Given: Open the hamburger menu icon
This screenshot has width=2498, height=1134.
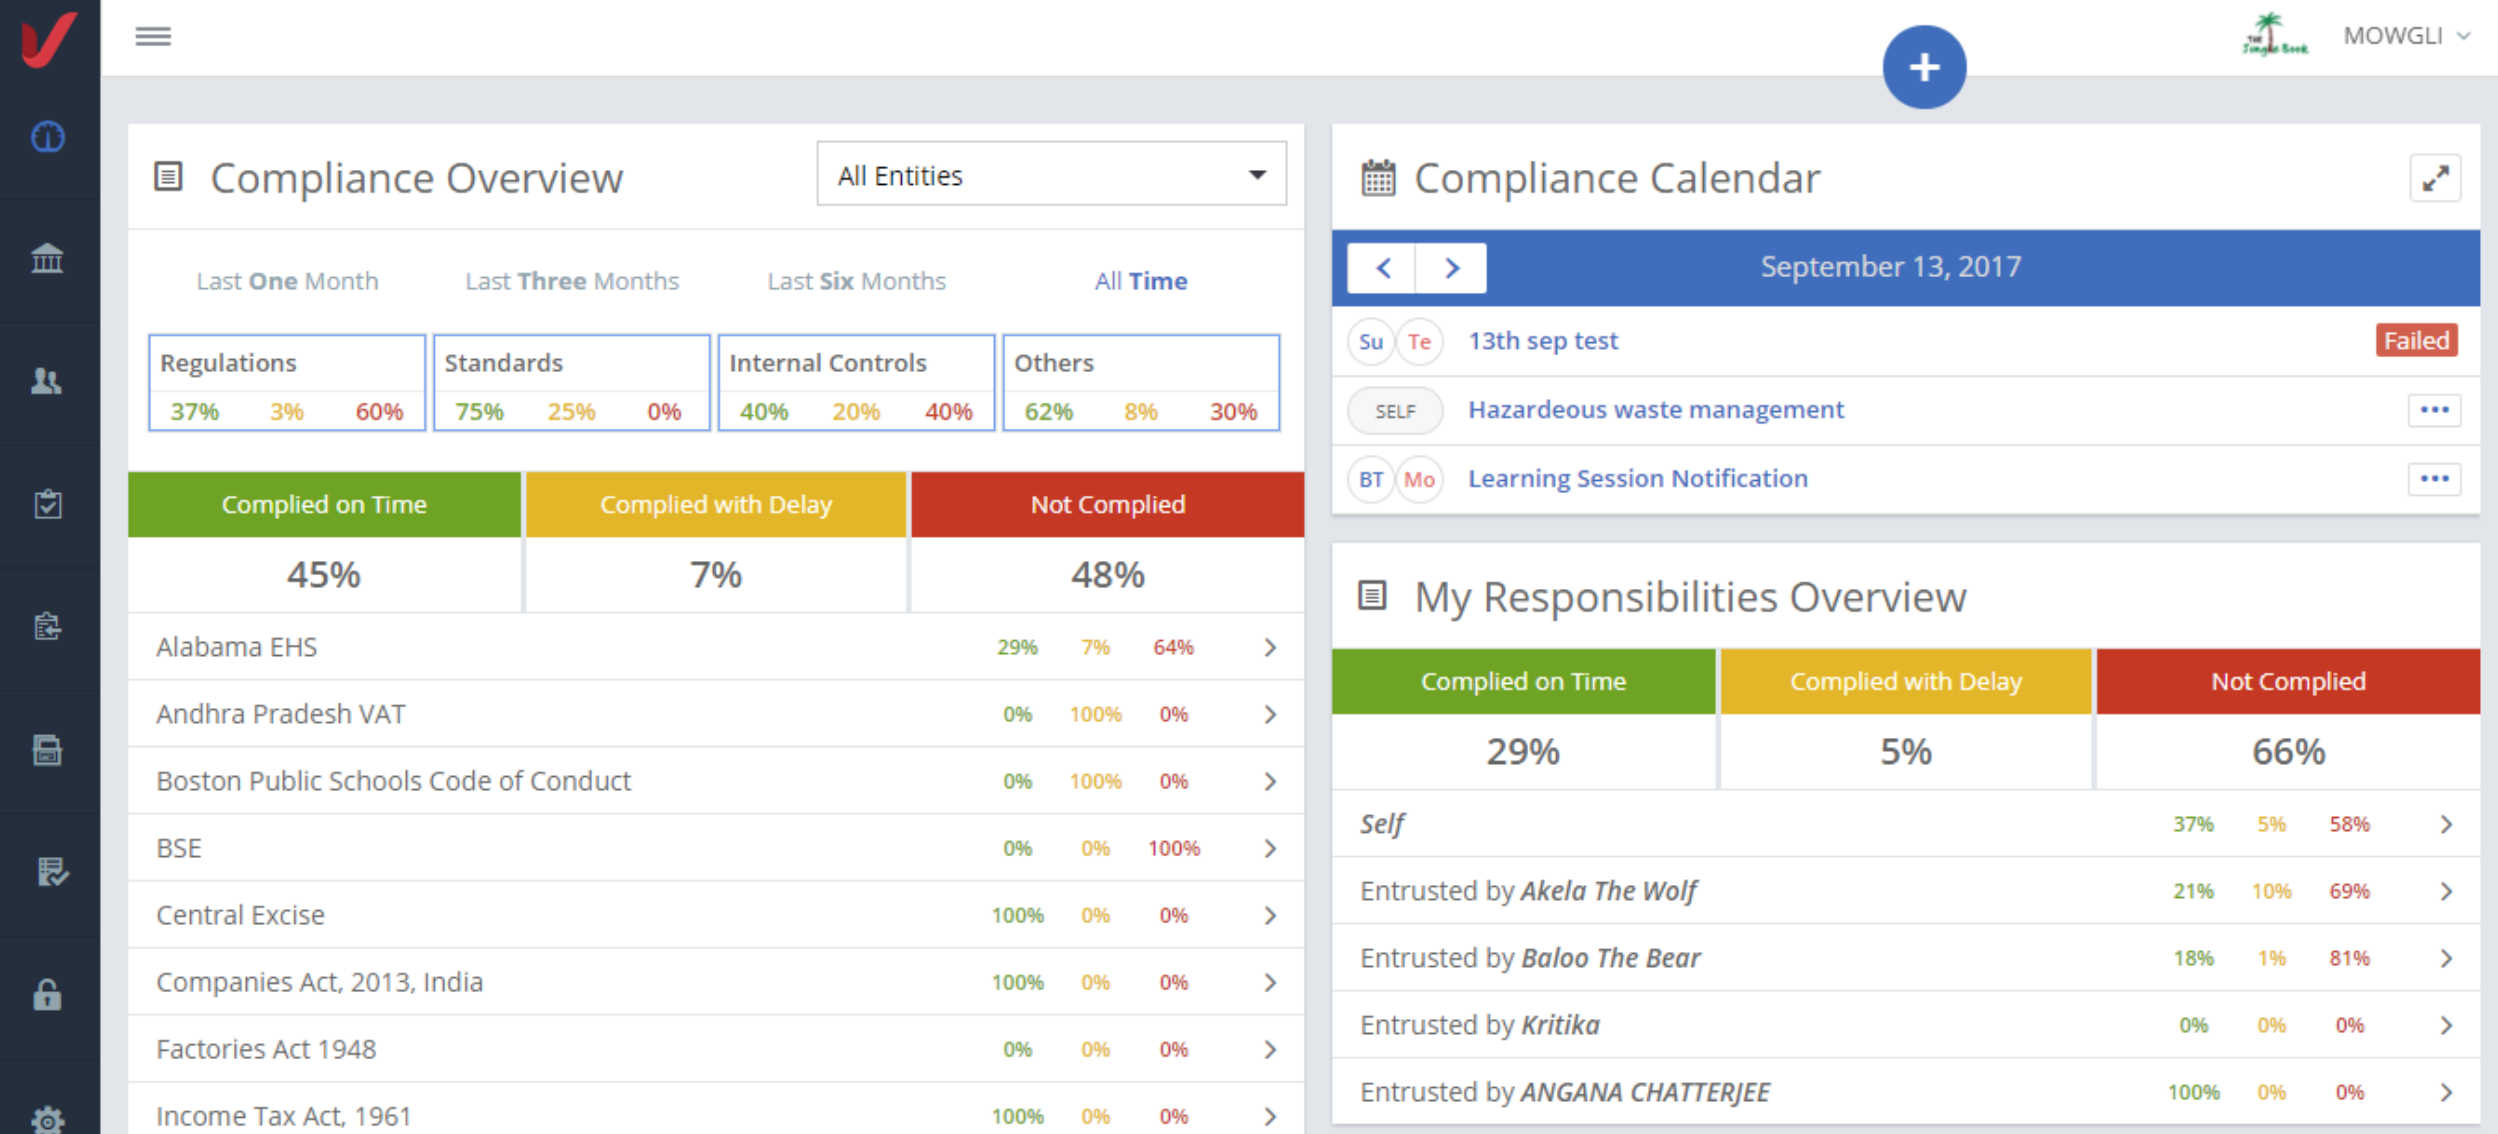Looking at the screenshot, I should [153, 37].
